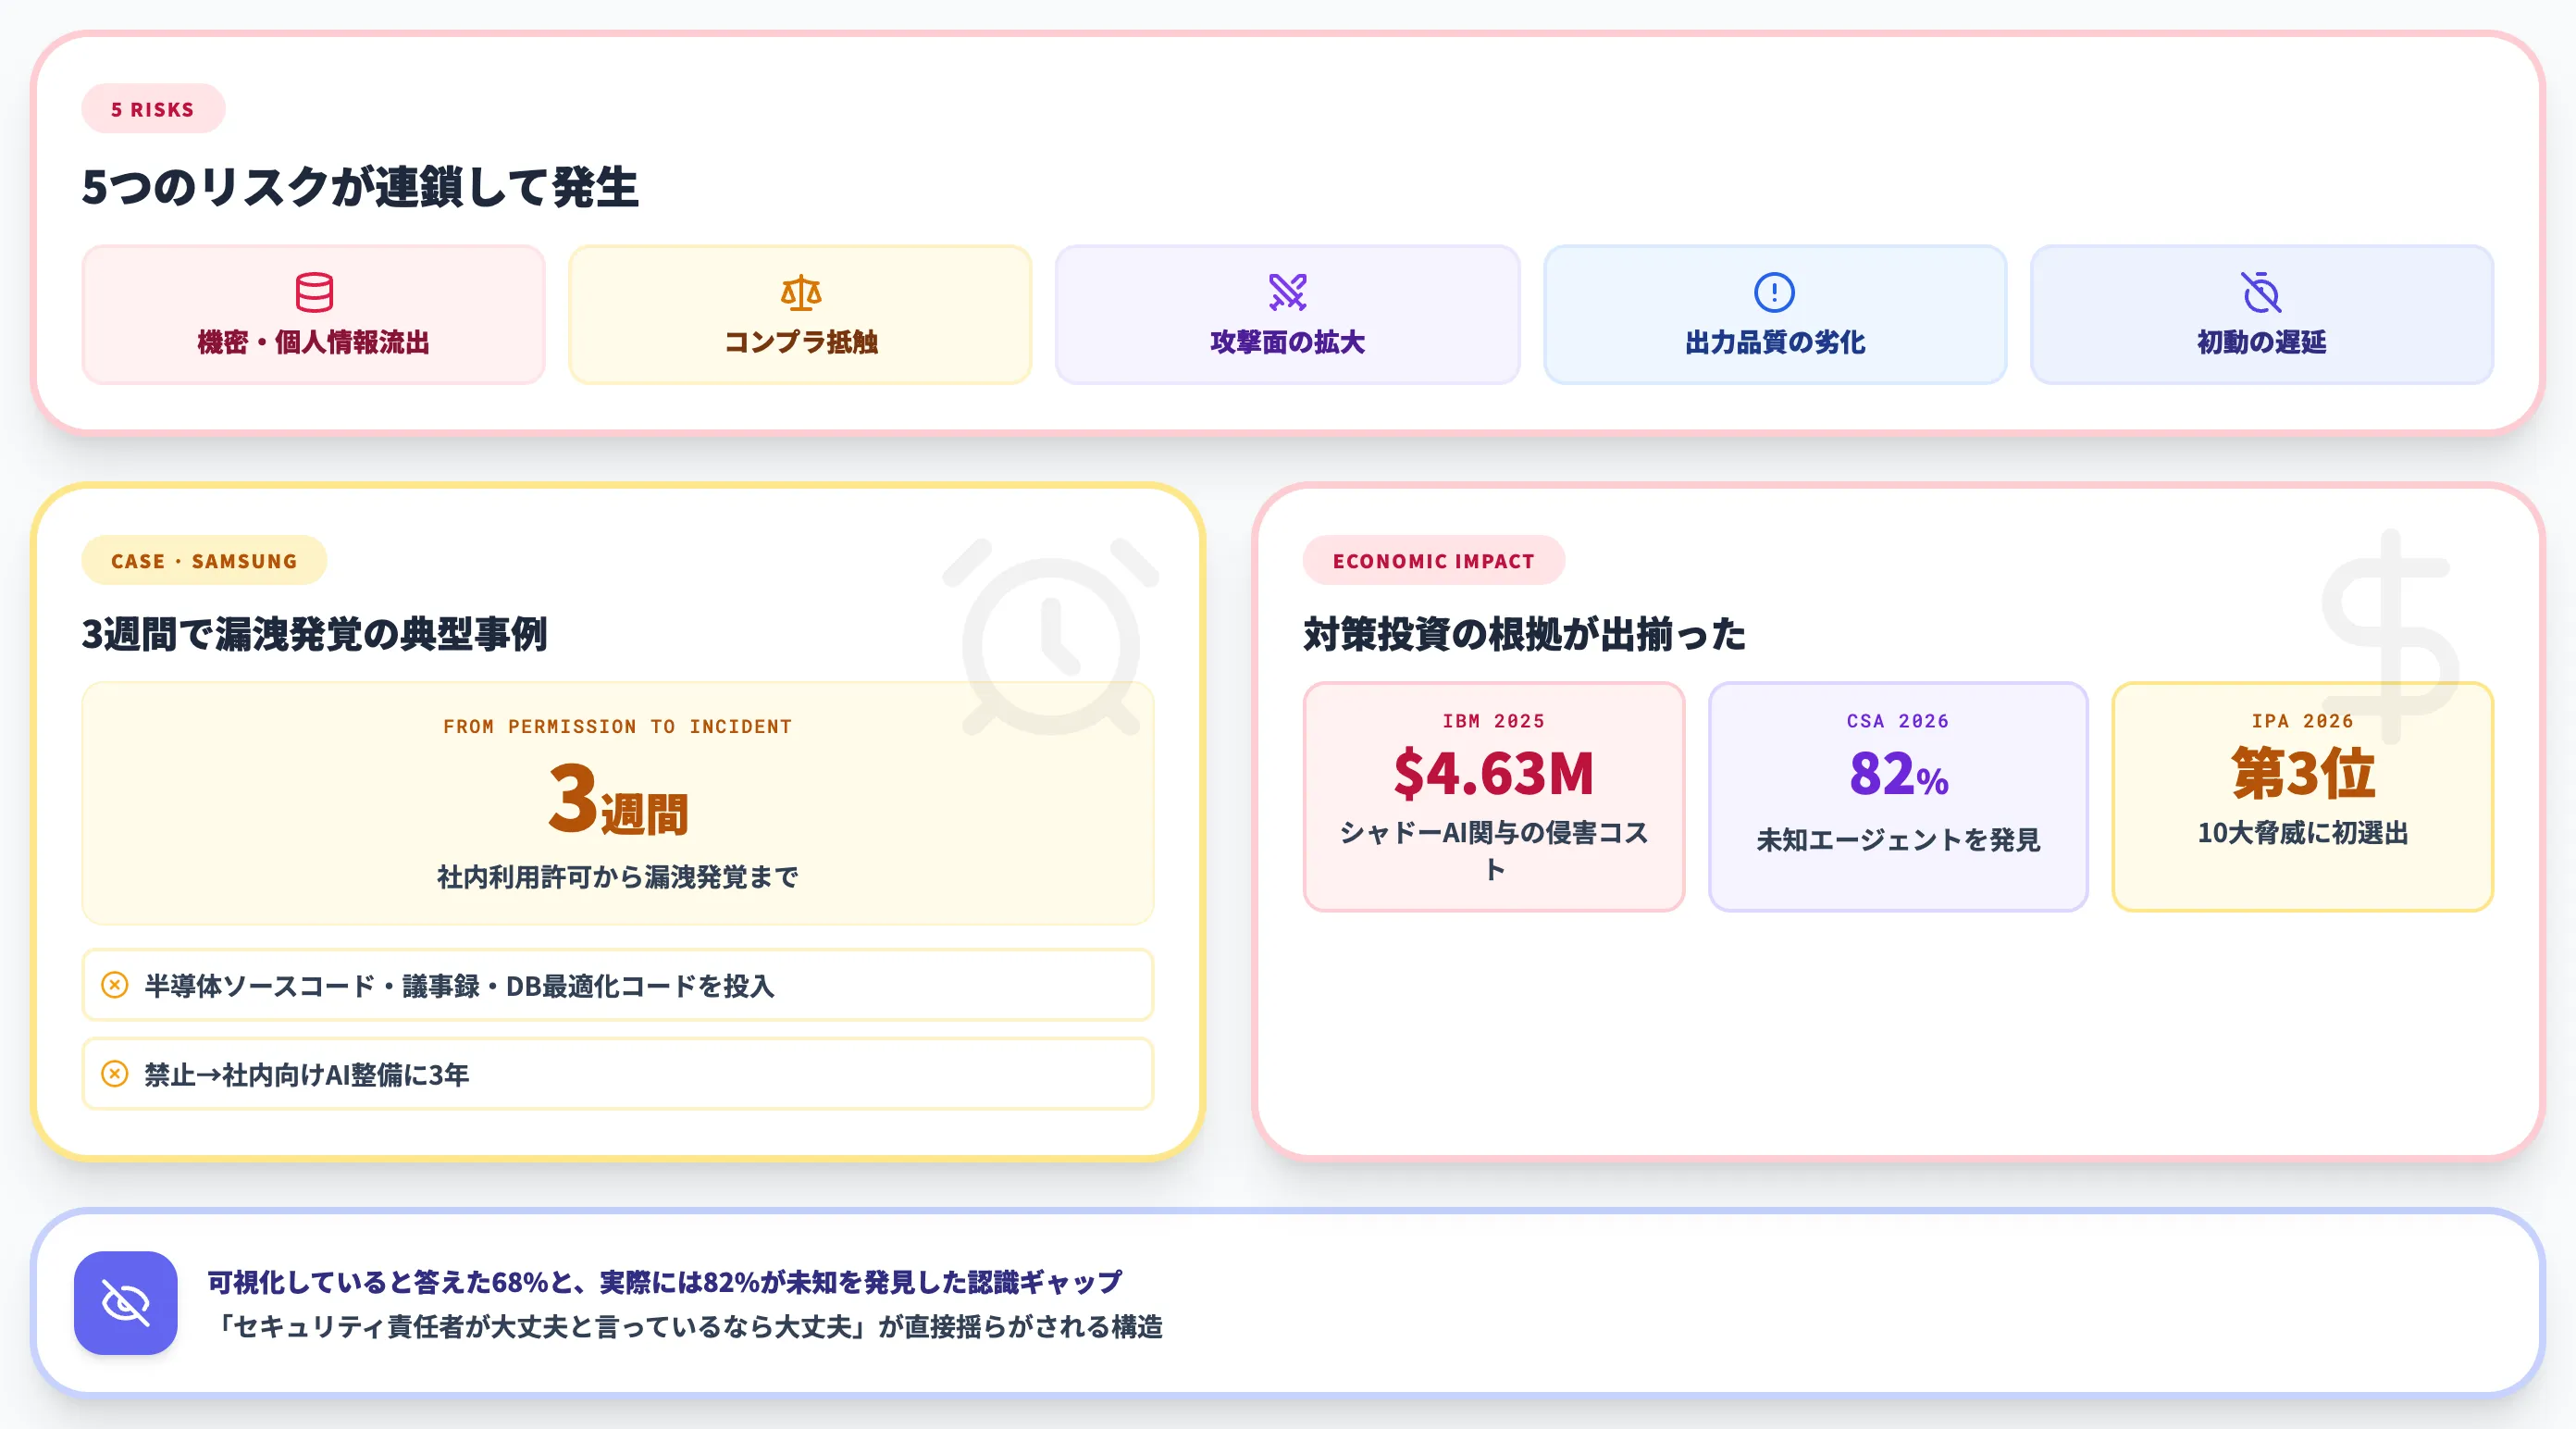Click the database icon above 機密・個人情報流出

point(314,292)
